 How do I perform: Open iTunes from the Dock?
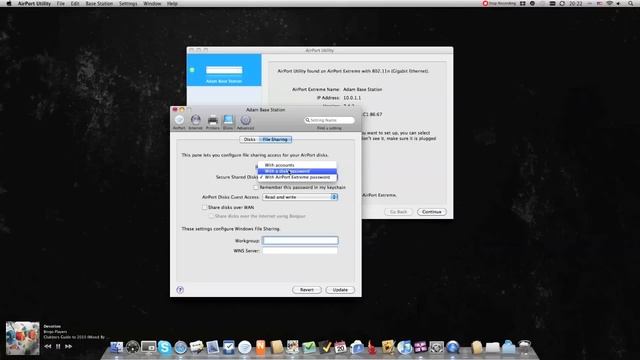point(404,347)
